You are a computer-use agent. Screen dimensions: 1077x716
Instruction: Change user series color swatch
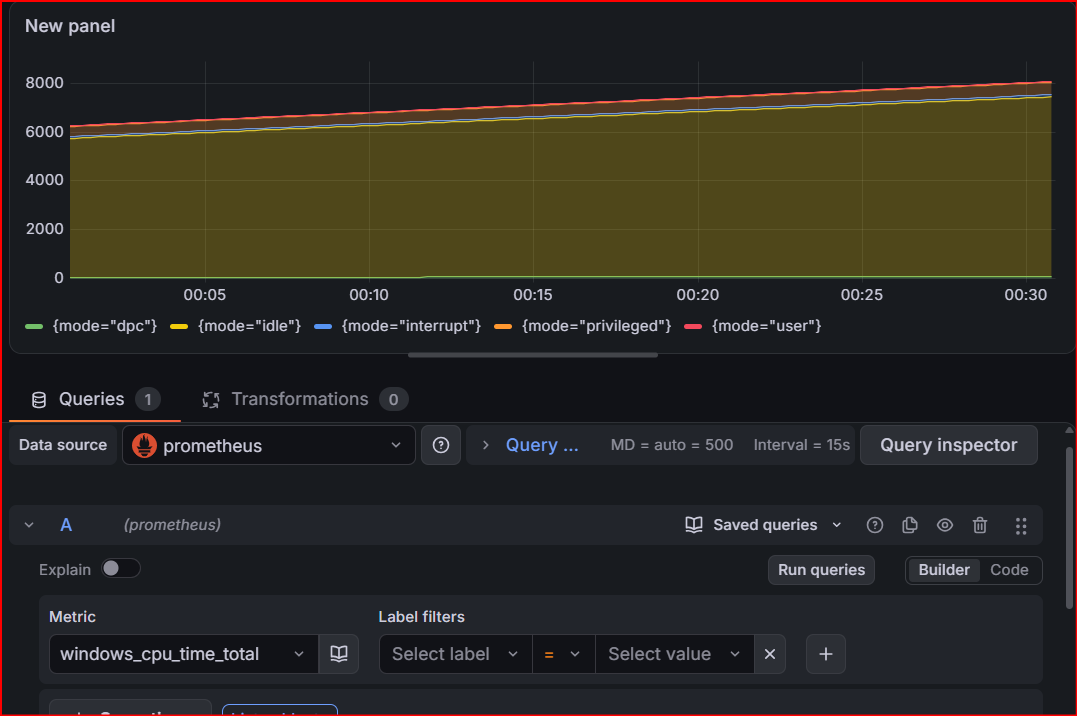(693, 327)
